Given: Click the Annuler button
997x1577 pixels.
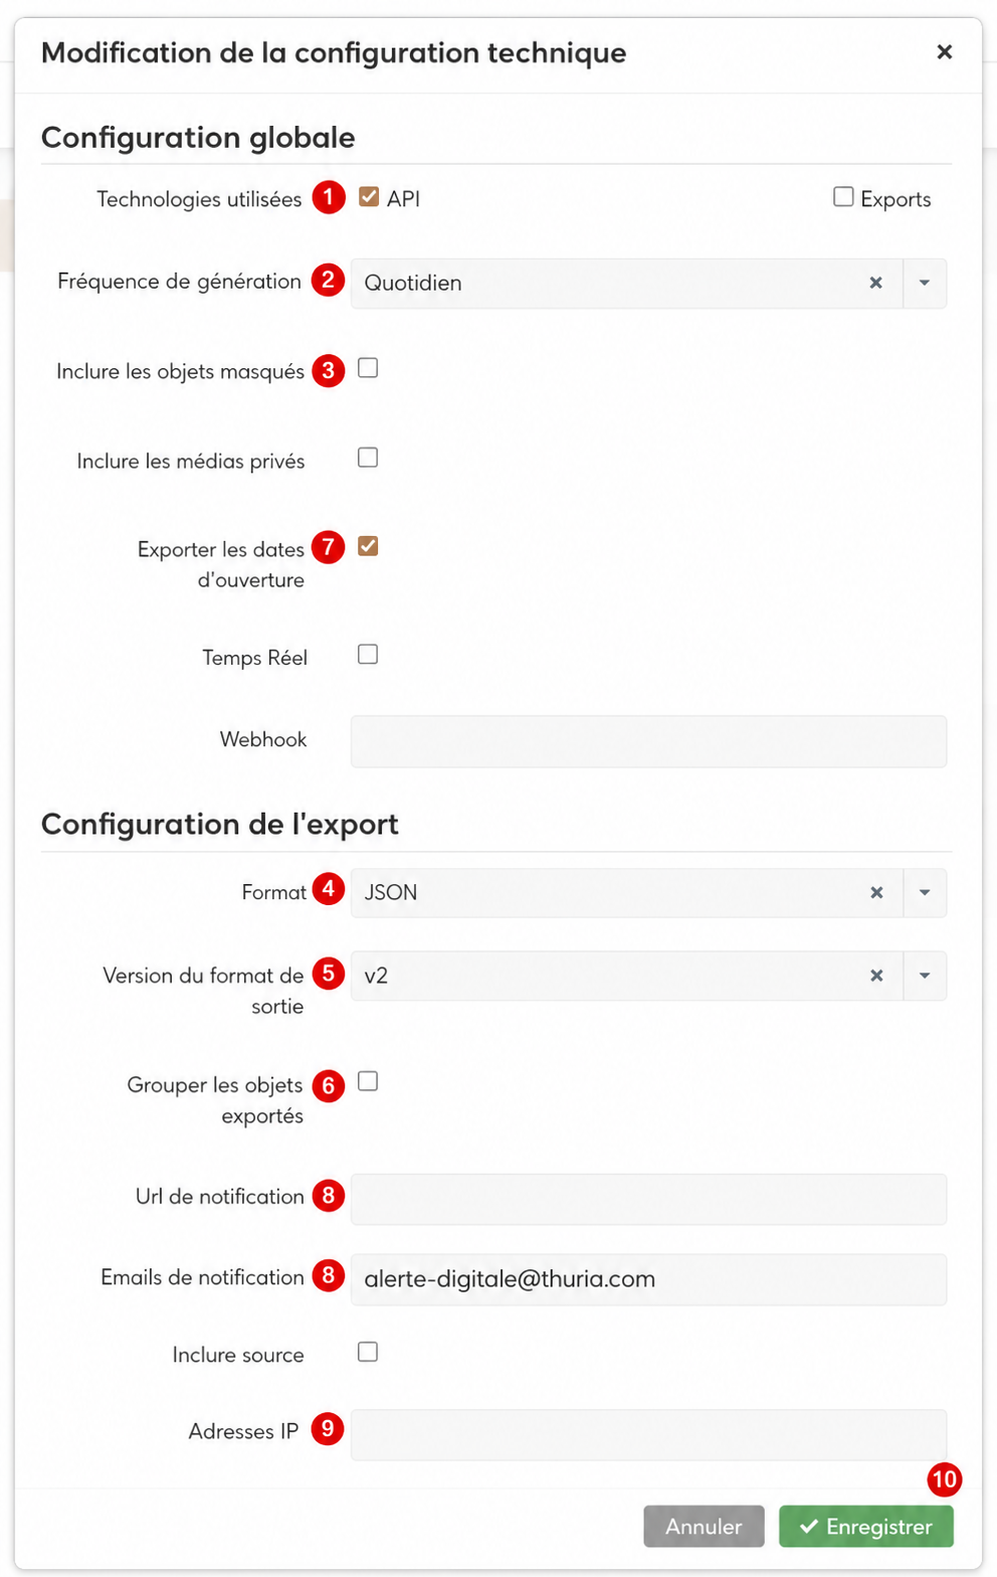Looking at the screenshot, I should coord(704,1526).
